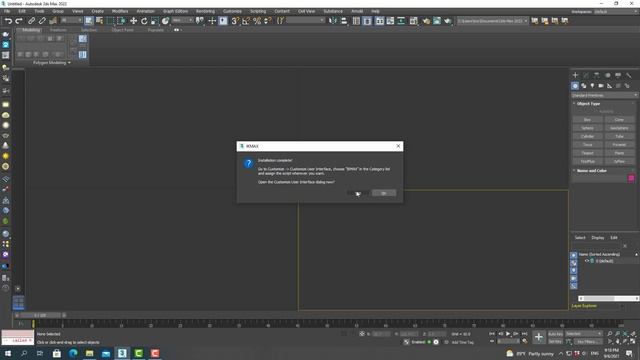Screen dimensions: 640x360
Task: Open the project folder path dropdown
Action: [x=493, y=21]
